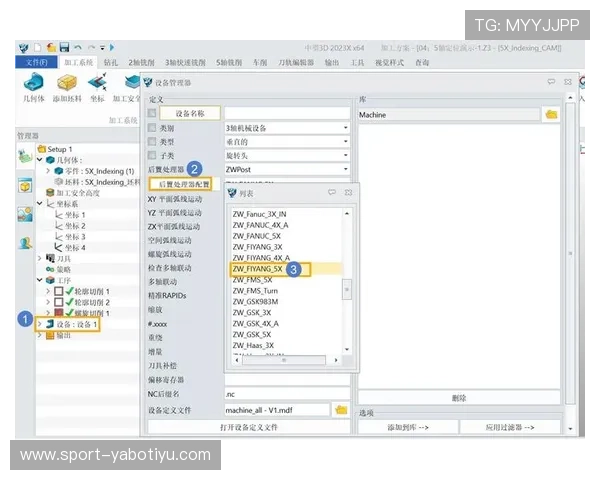
Task: Click folder icon next to machine_all - V1.mdf
Action: [341, 410]
